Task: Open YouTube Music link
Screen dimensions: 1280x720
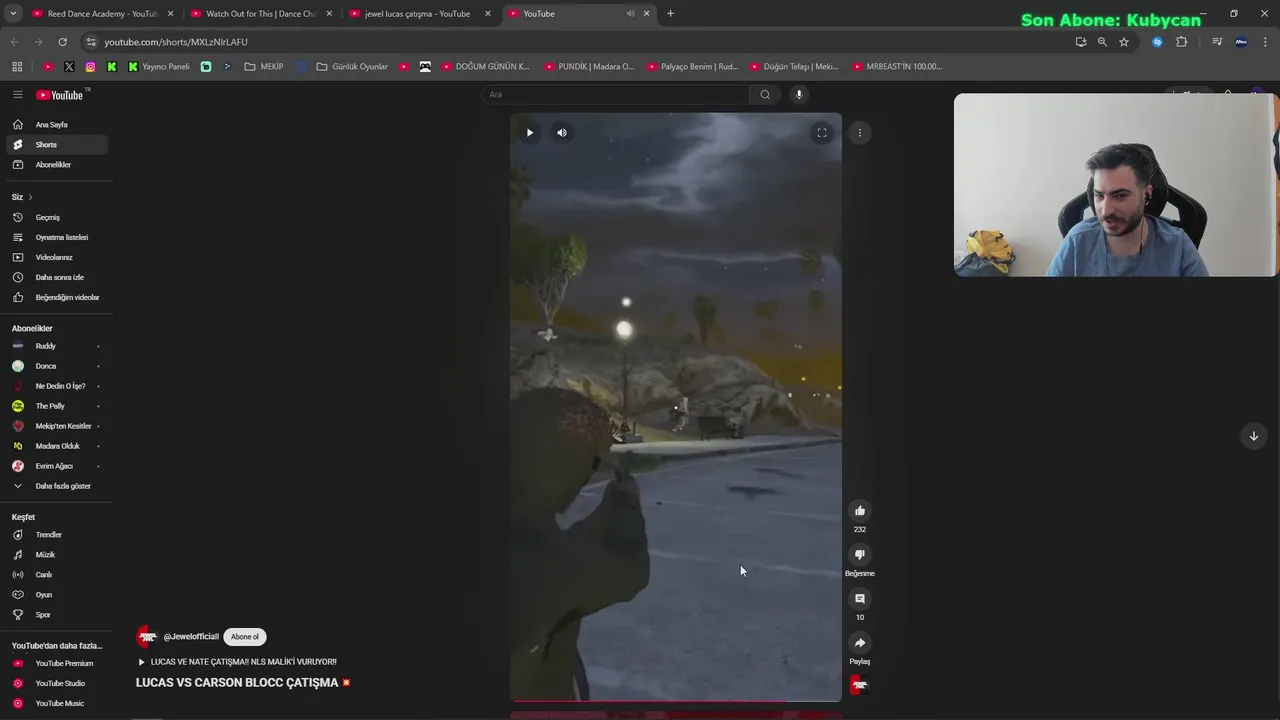Action: tap(57, 704)
